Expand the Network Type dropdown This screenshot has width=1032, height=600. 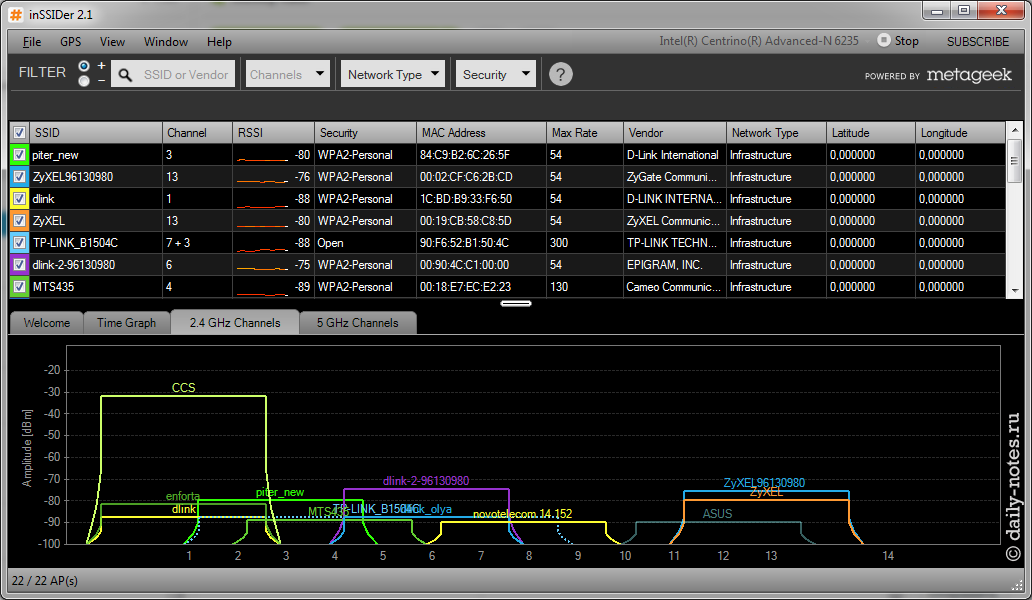[394, 74]
